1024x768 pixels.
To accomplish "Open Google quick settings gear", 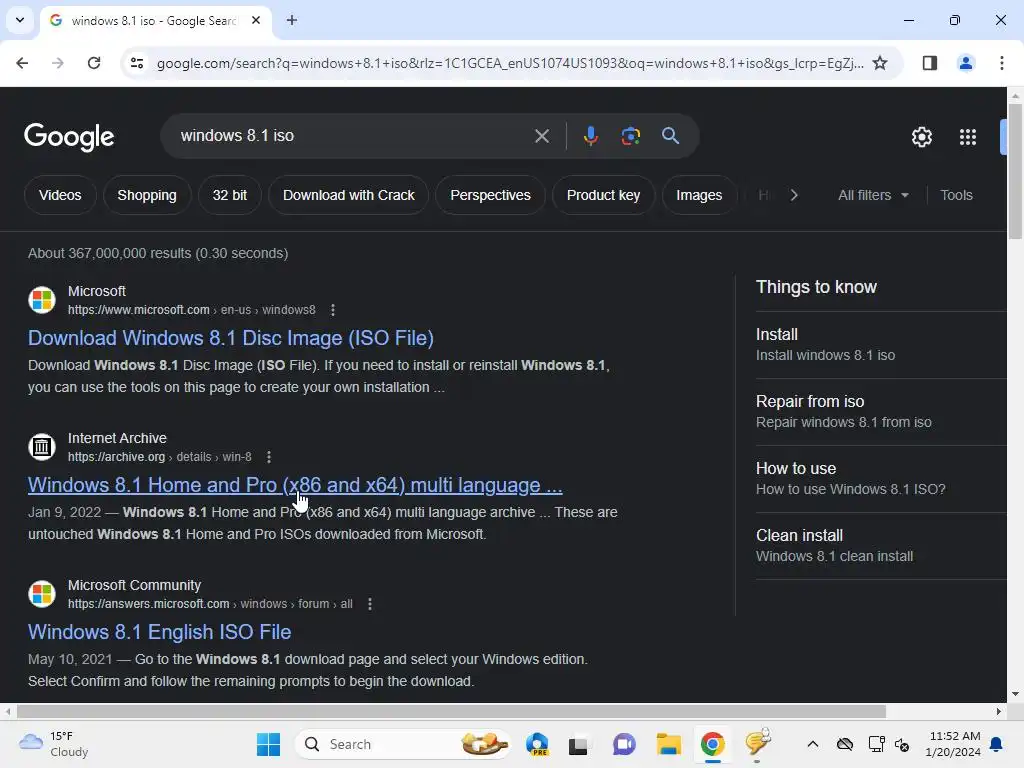I will 921,137.
